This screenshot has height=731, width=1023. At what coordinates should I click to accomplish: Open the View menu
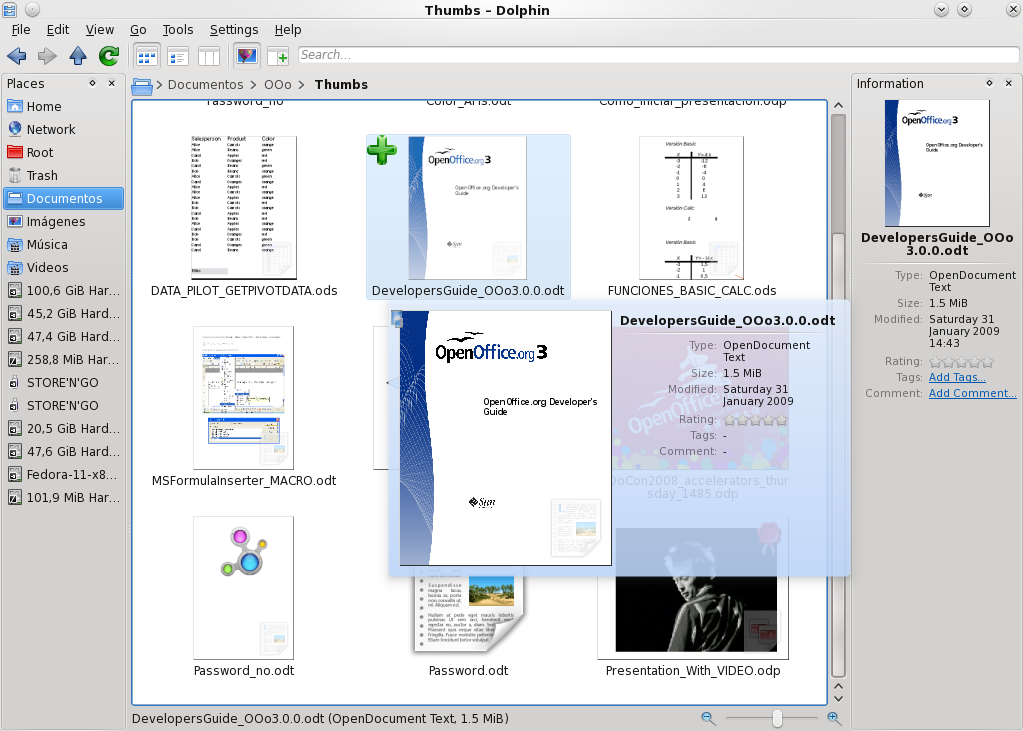tap(100, 30)
